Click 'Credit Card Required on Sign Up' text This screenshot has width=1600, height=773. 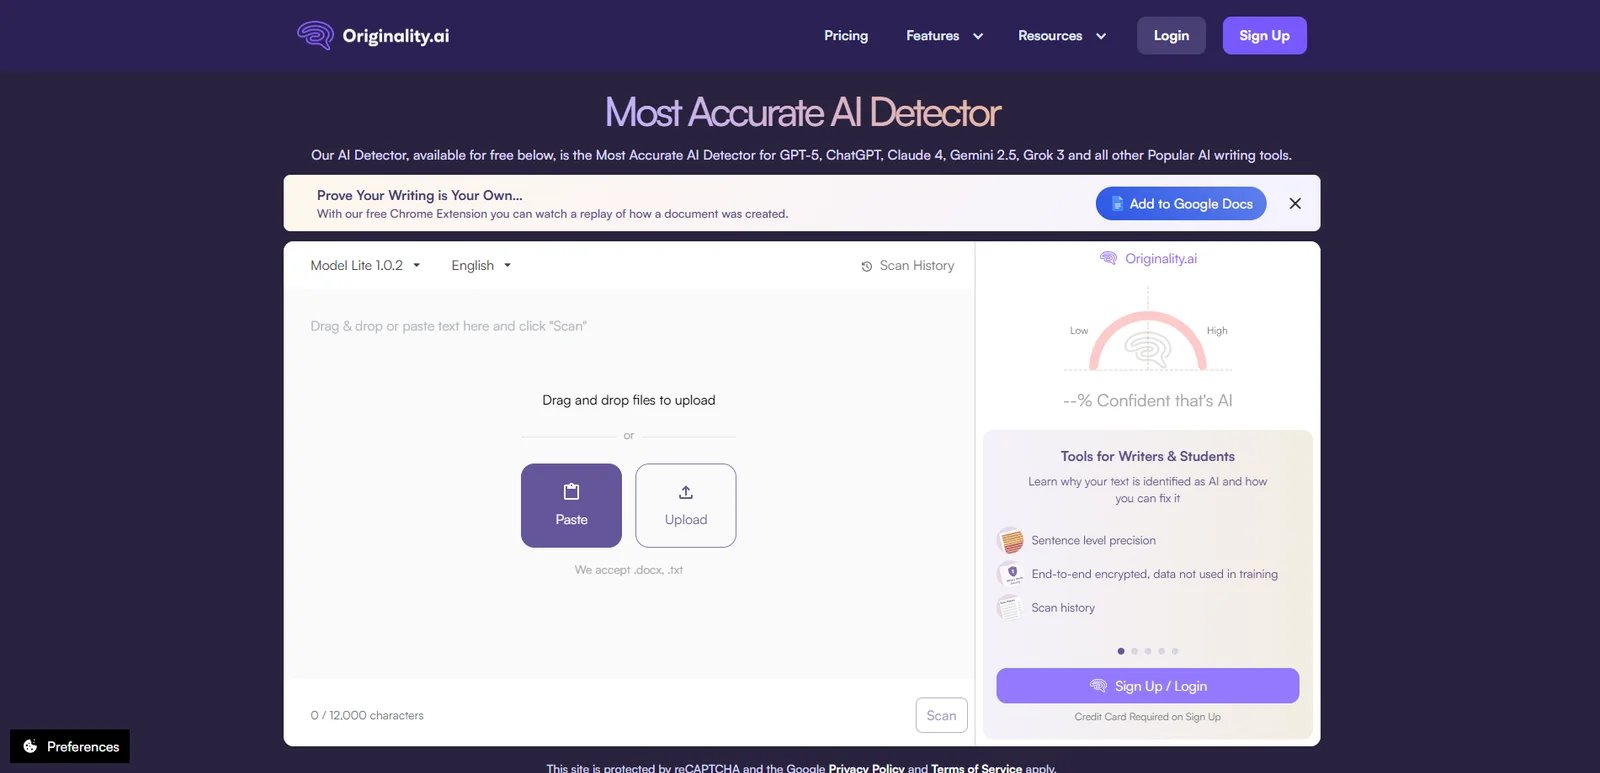1148,717
